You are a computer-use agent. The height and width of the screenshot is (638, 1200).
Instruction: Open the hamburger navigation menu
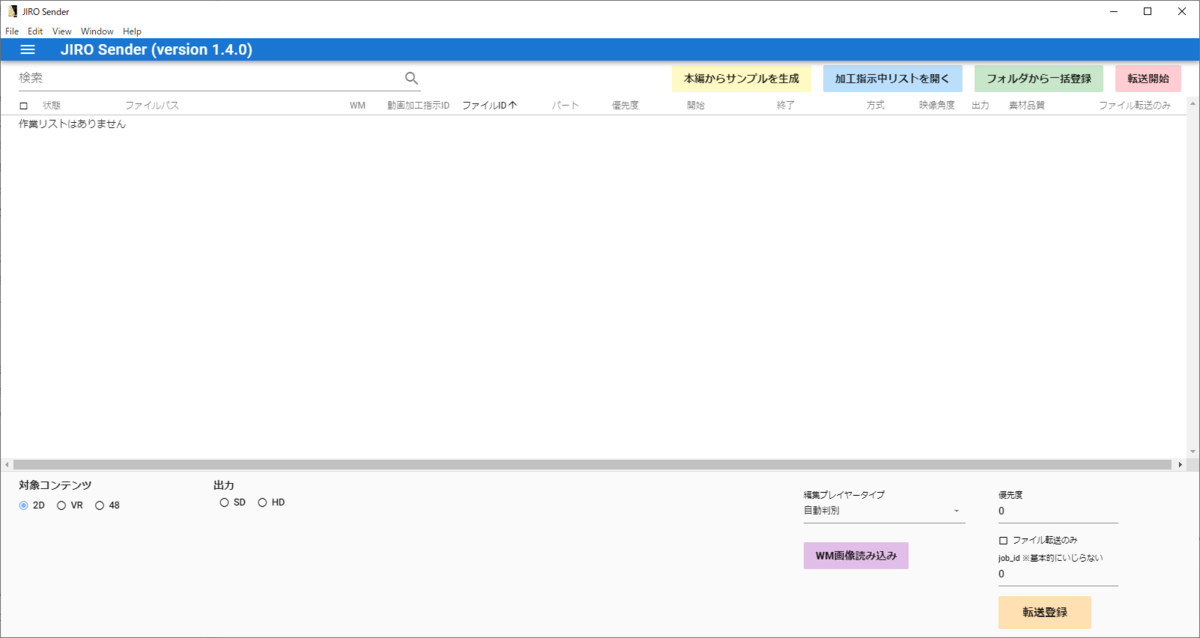pos(28,50)
